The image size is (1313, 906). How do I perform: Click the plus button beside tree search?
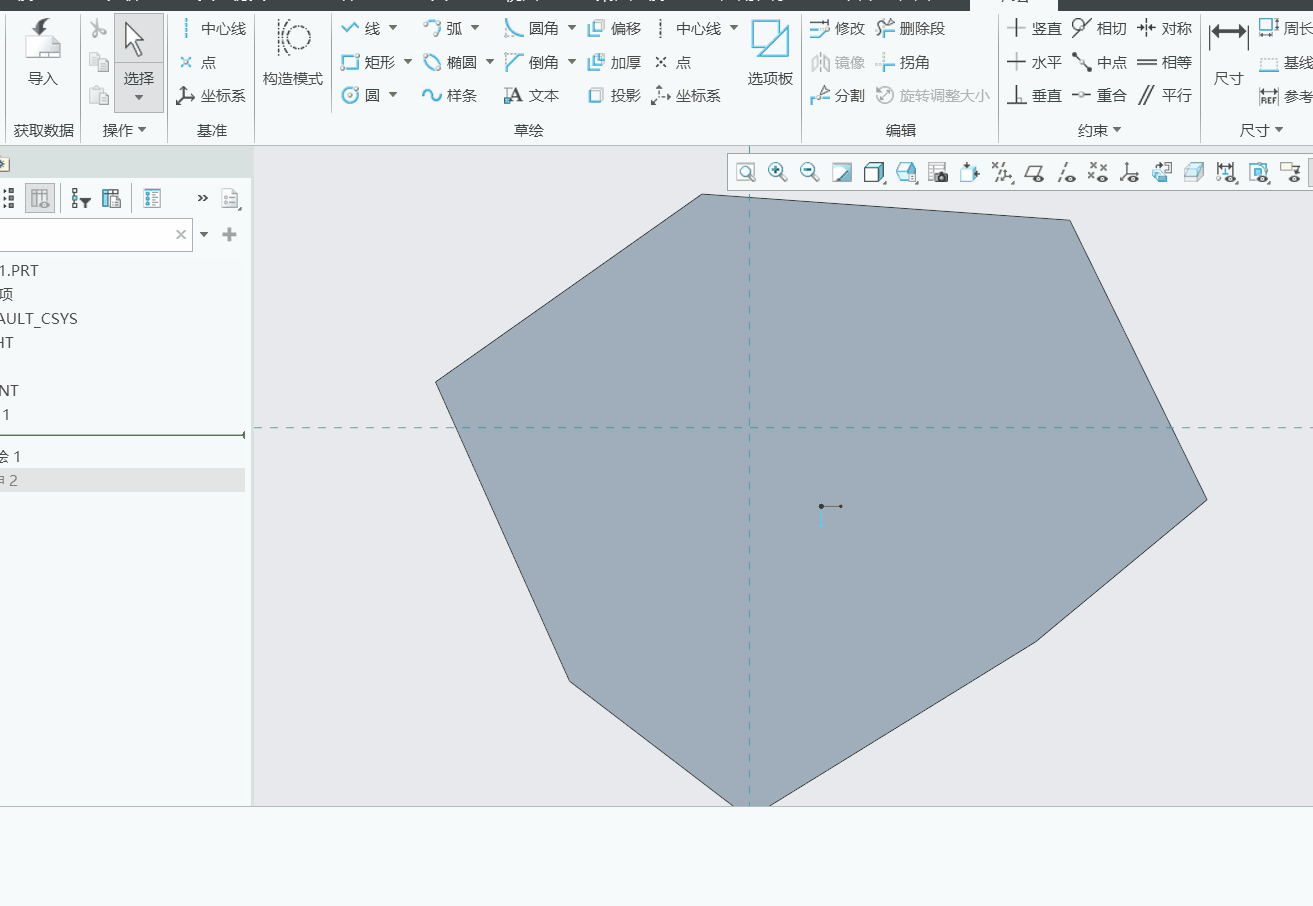coord(229,234)
